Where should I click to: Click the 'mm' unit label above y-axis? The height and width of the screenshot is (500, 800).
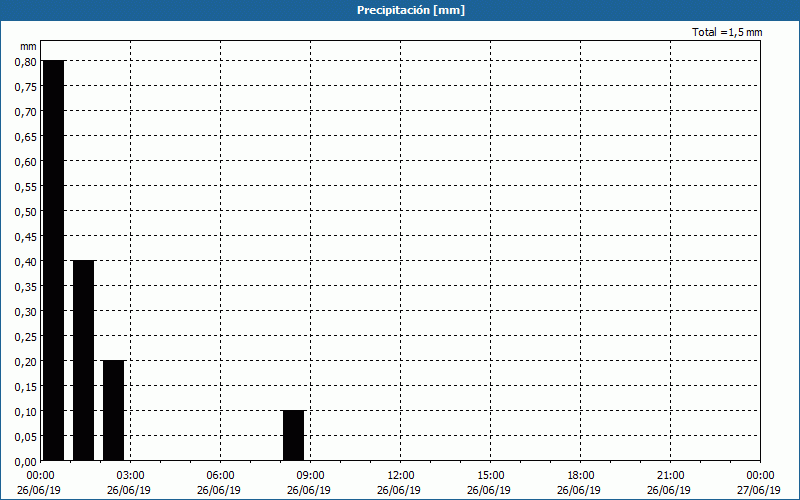tap(28, 46)
